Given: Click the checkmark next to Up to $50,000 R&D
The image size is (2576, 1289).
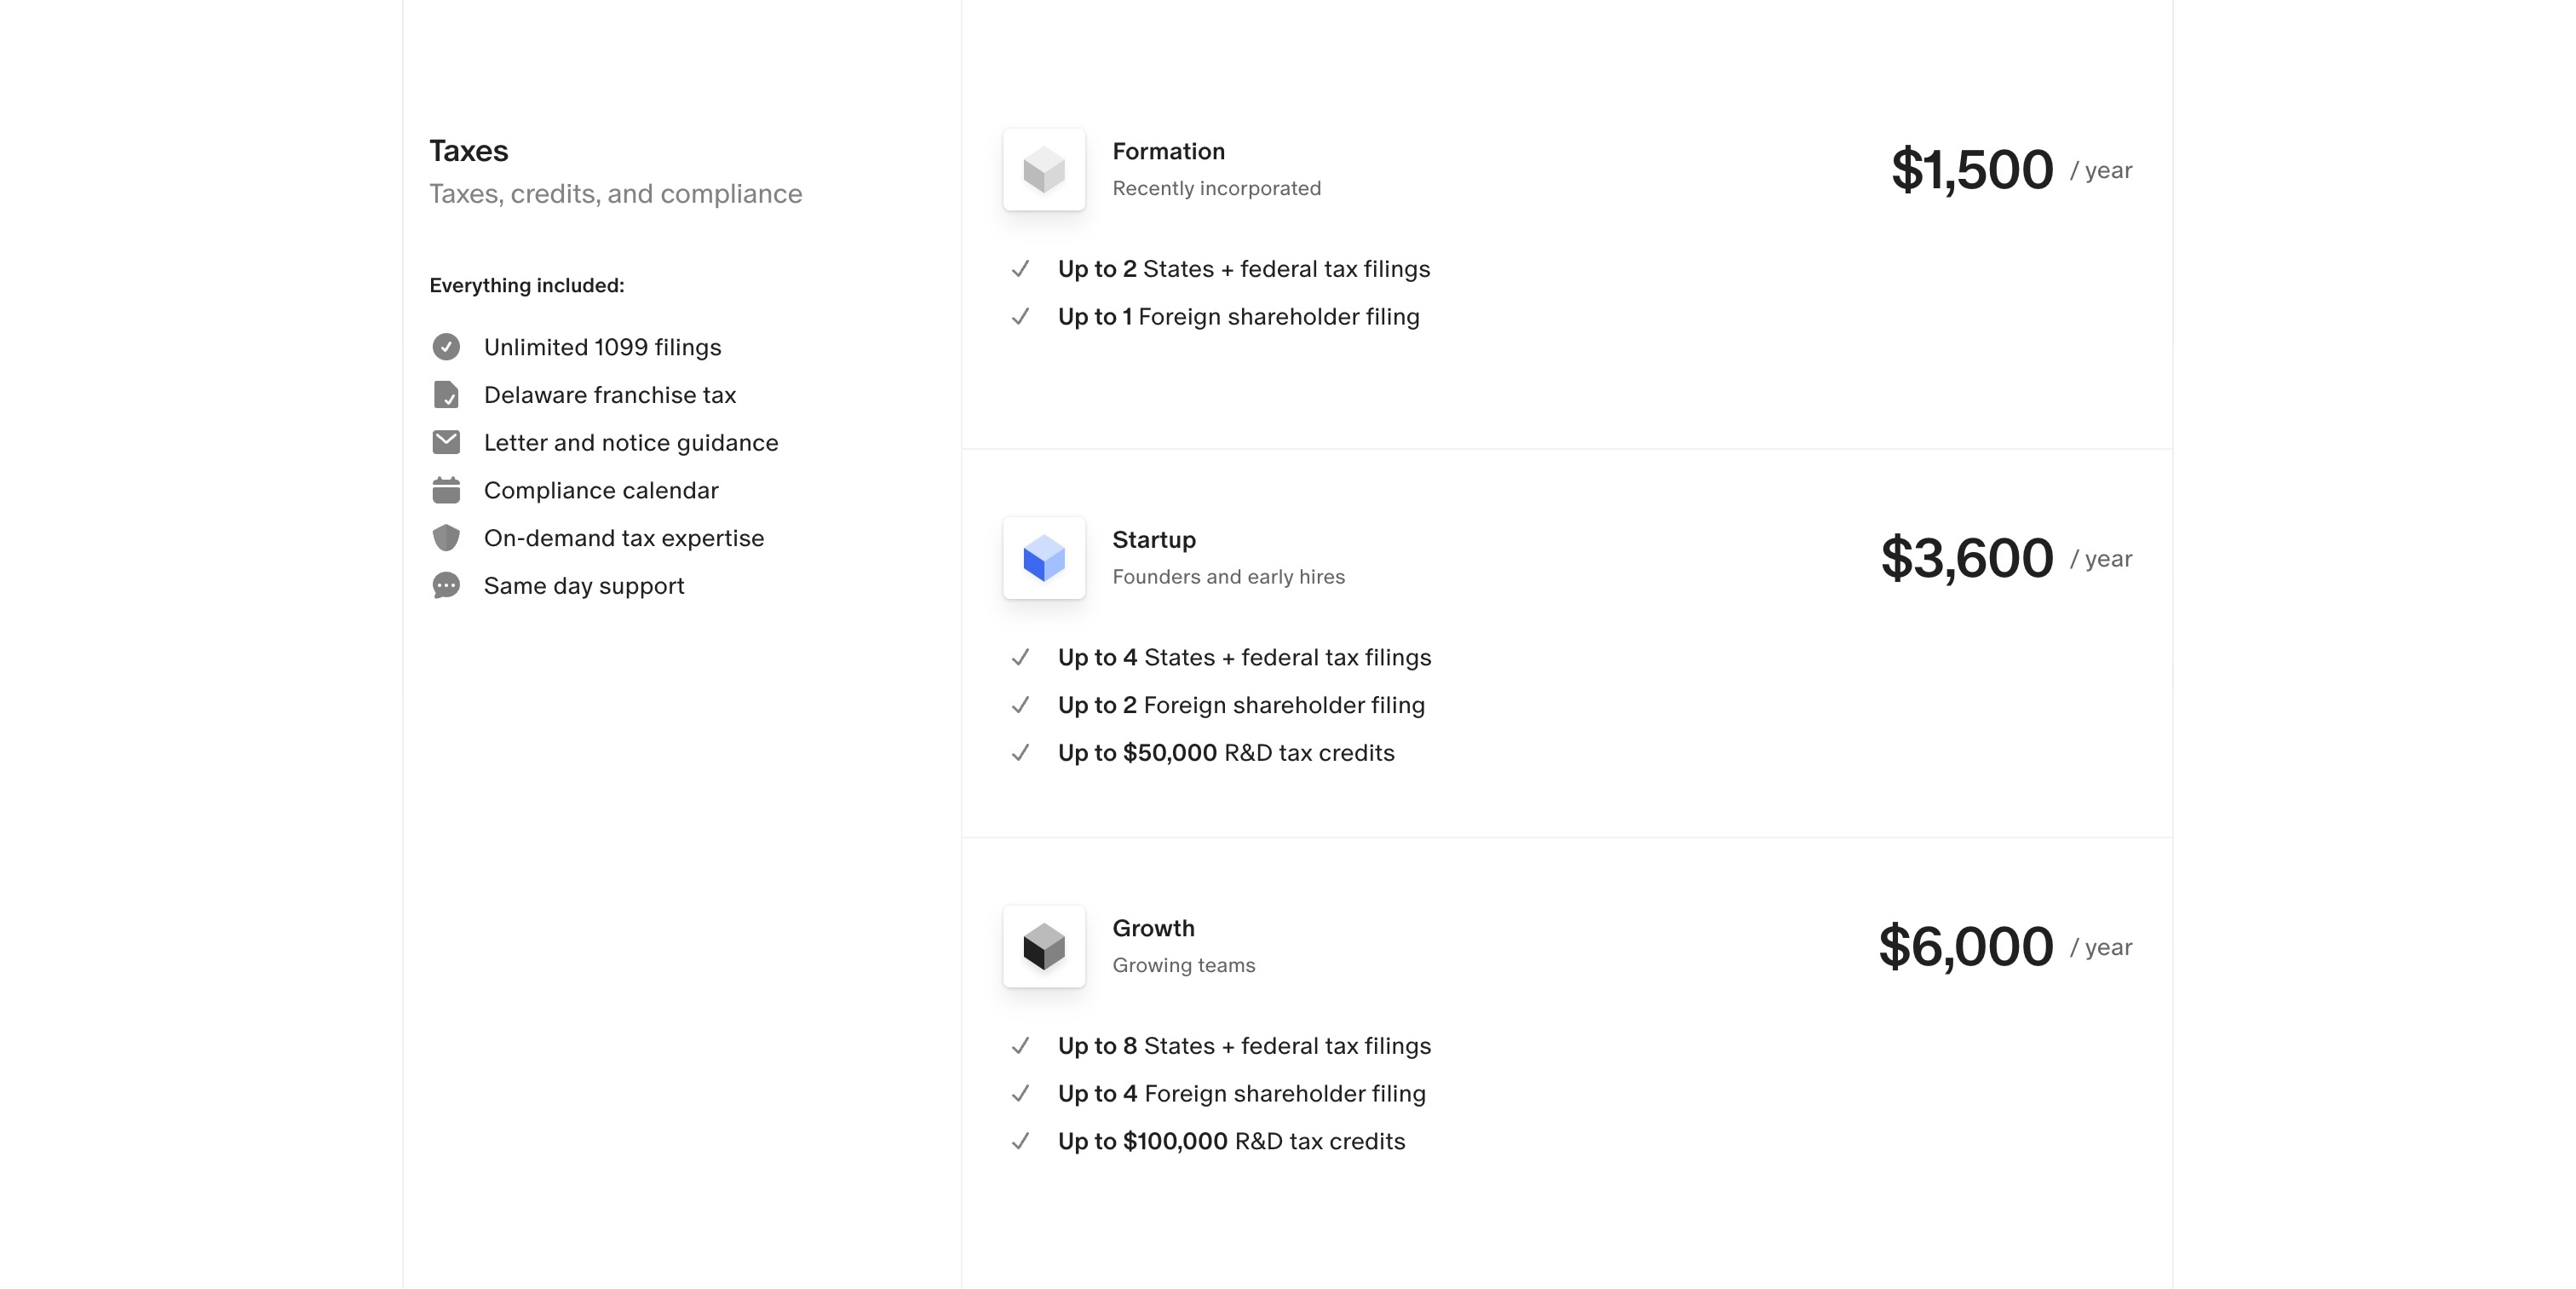Looking at the screenshot, I should coord(1020,753).
